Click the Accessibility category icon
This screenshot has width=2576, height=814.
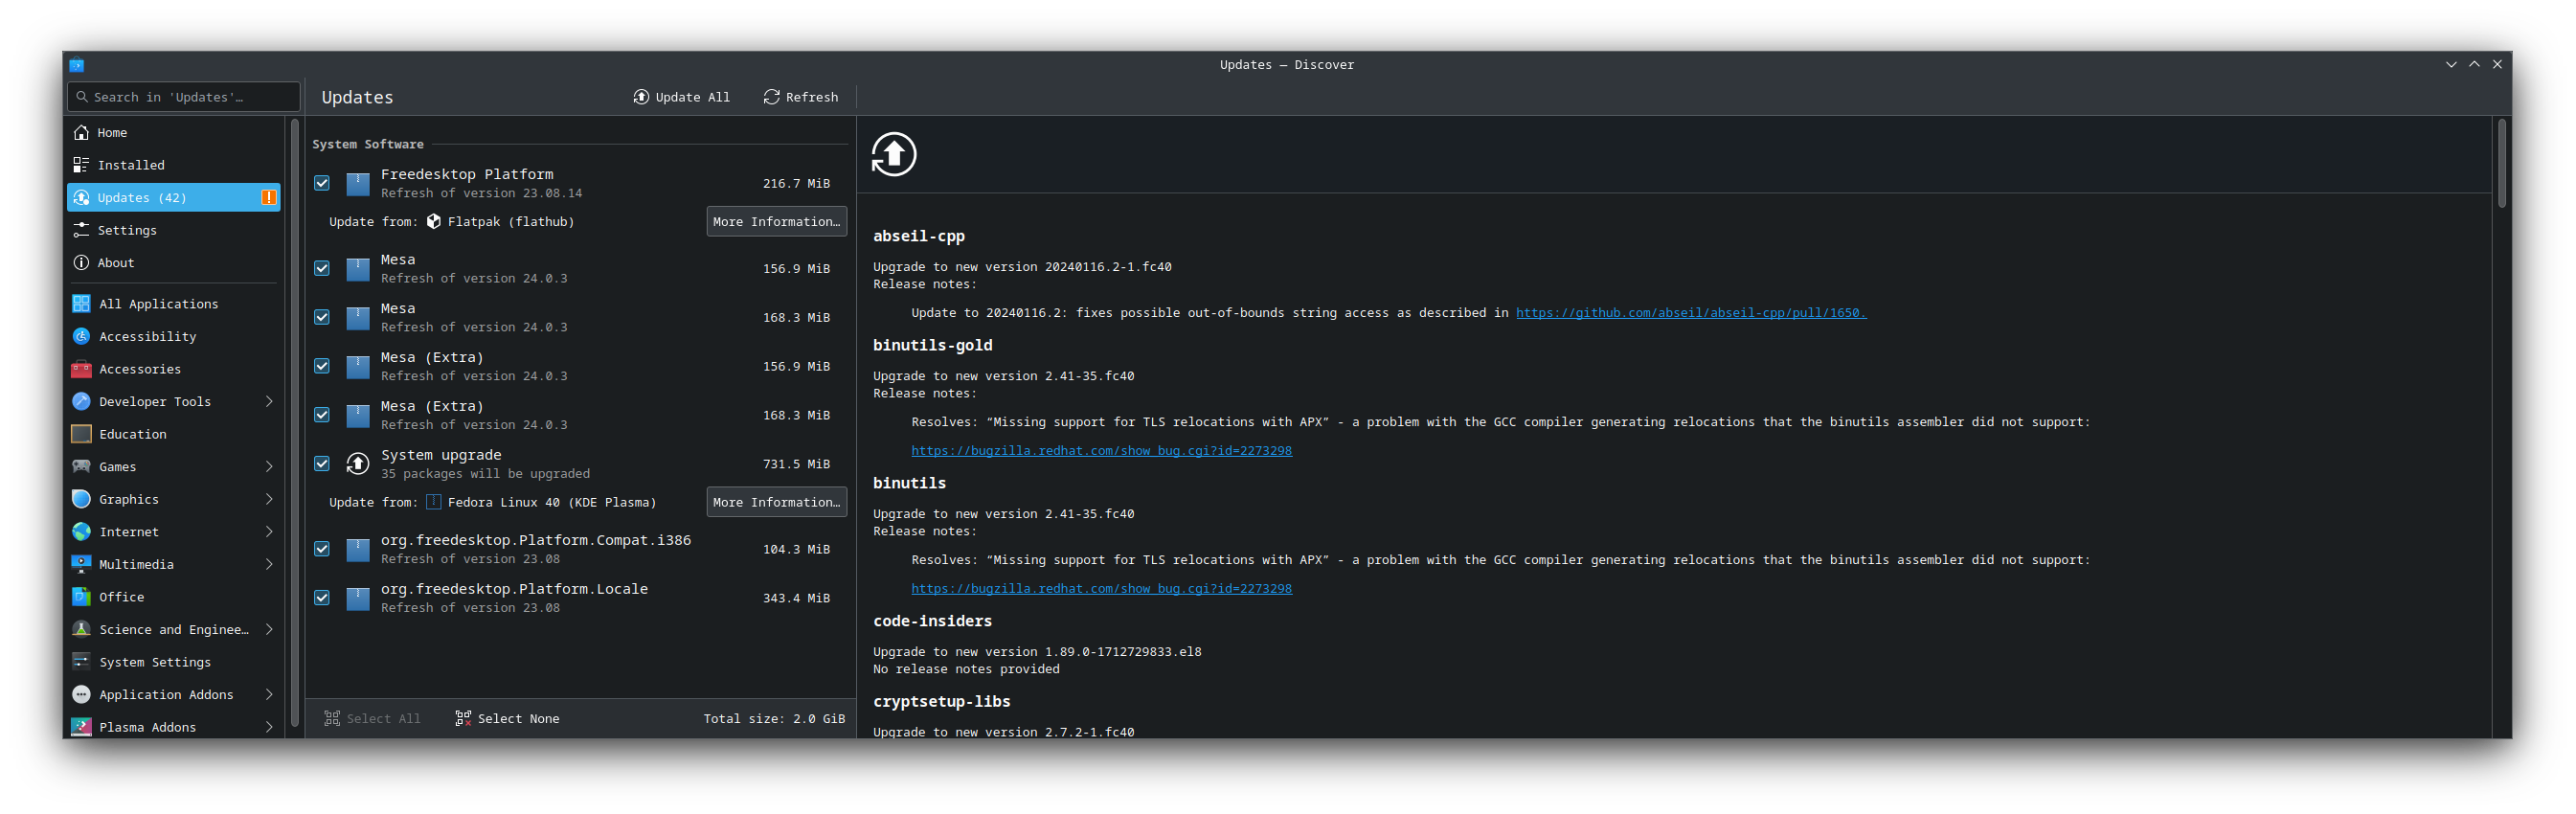pyautogui.click(x=82, y=336)
